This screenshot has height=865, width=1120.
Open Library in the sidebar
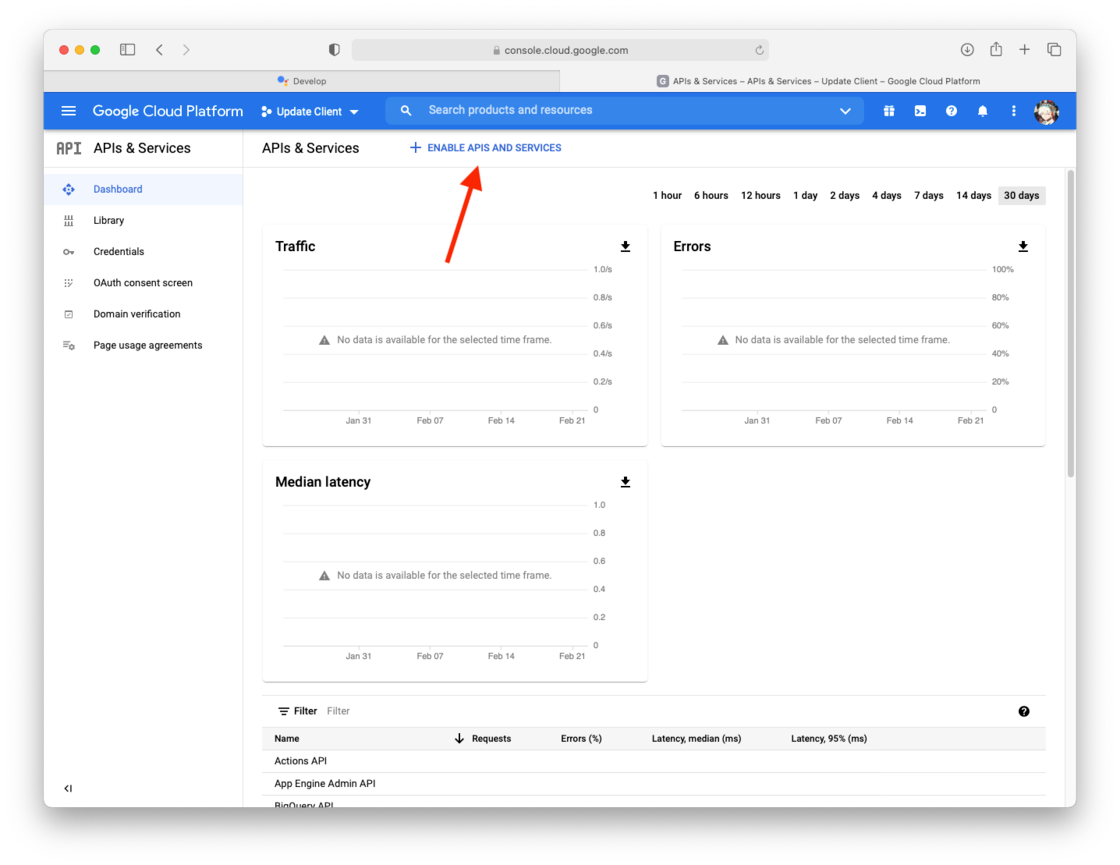(144, 221)
